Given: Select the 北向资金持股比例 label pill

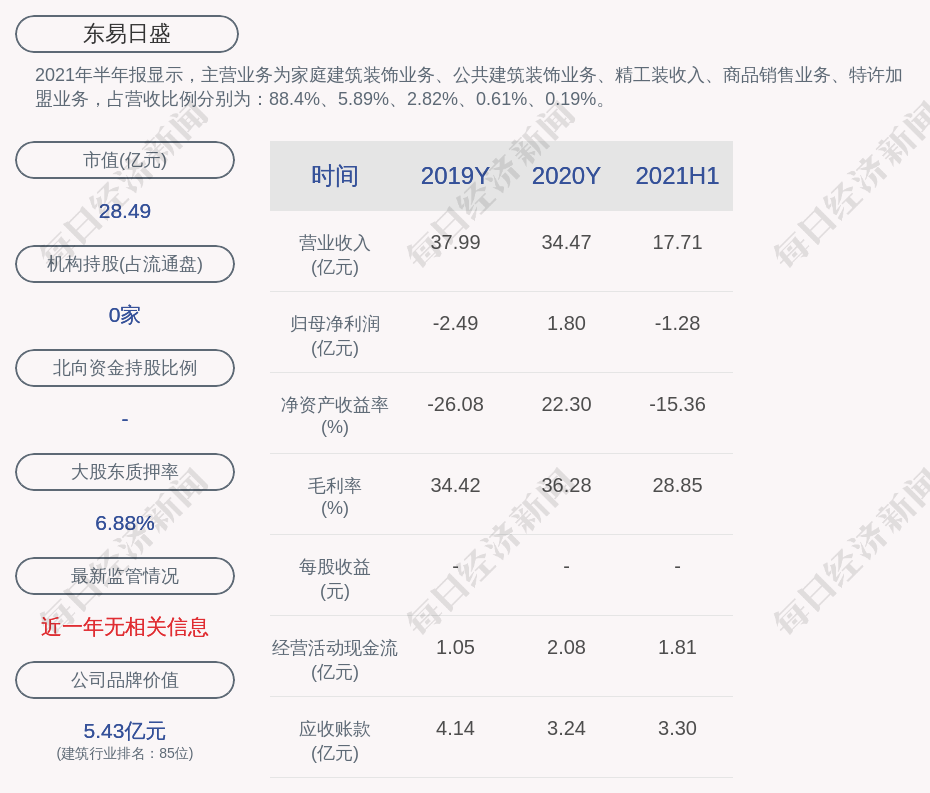Looking at the screenshot, I should [125, 368].
